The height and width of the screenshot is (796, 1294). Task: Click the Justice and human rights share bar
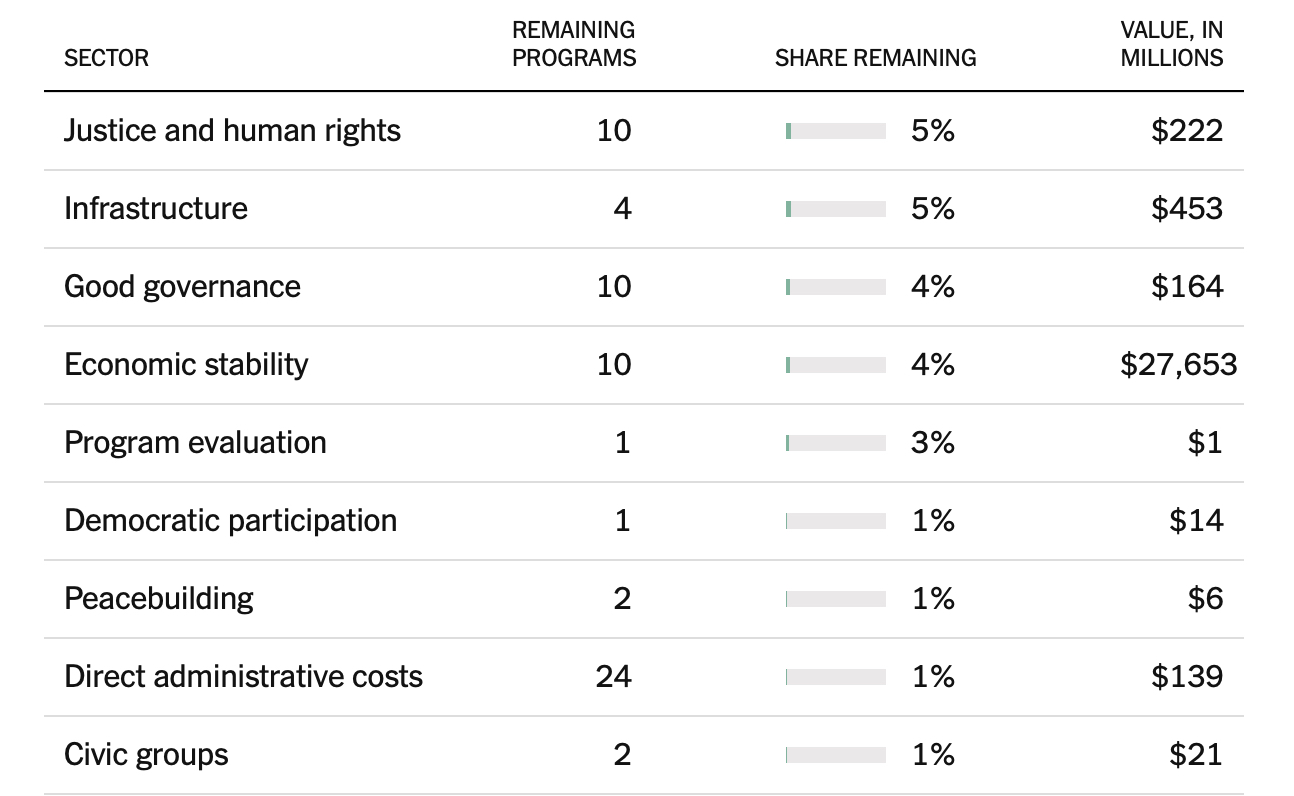836,131
